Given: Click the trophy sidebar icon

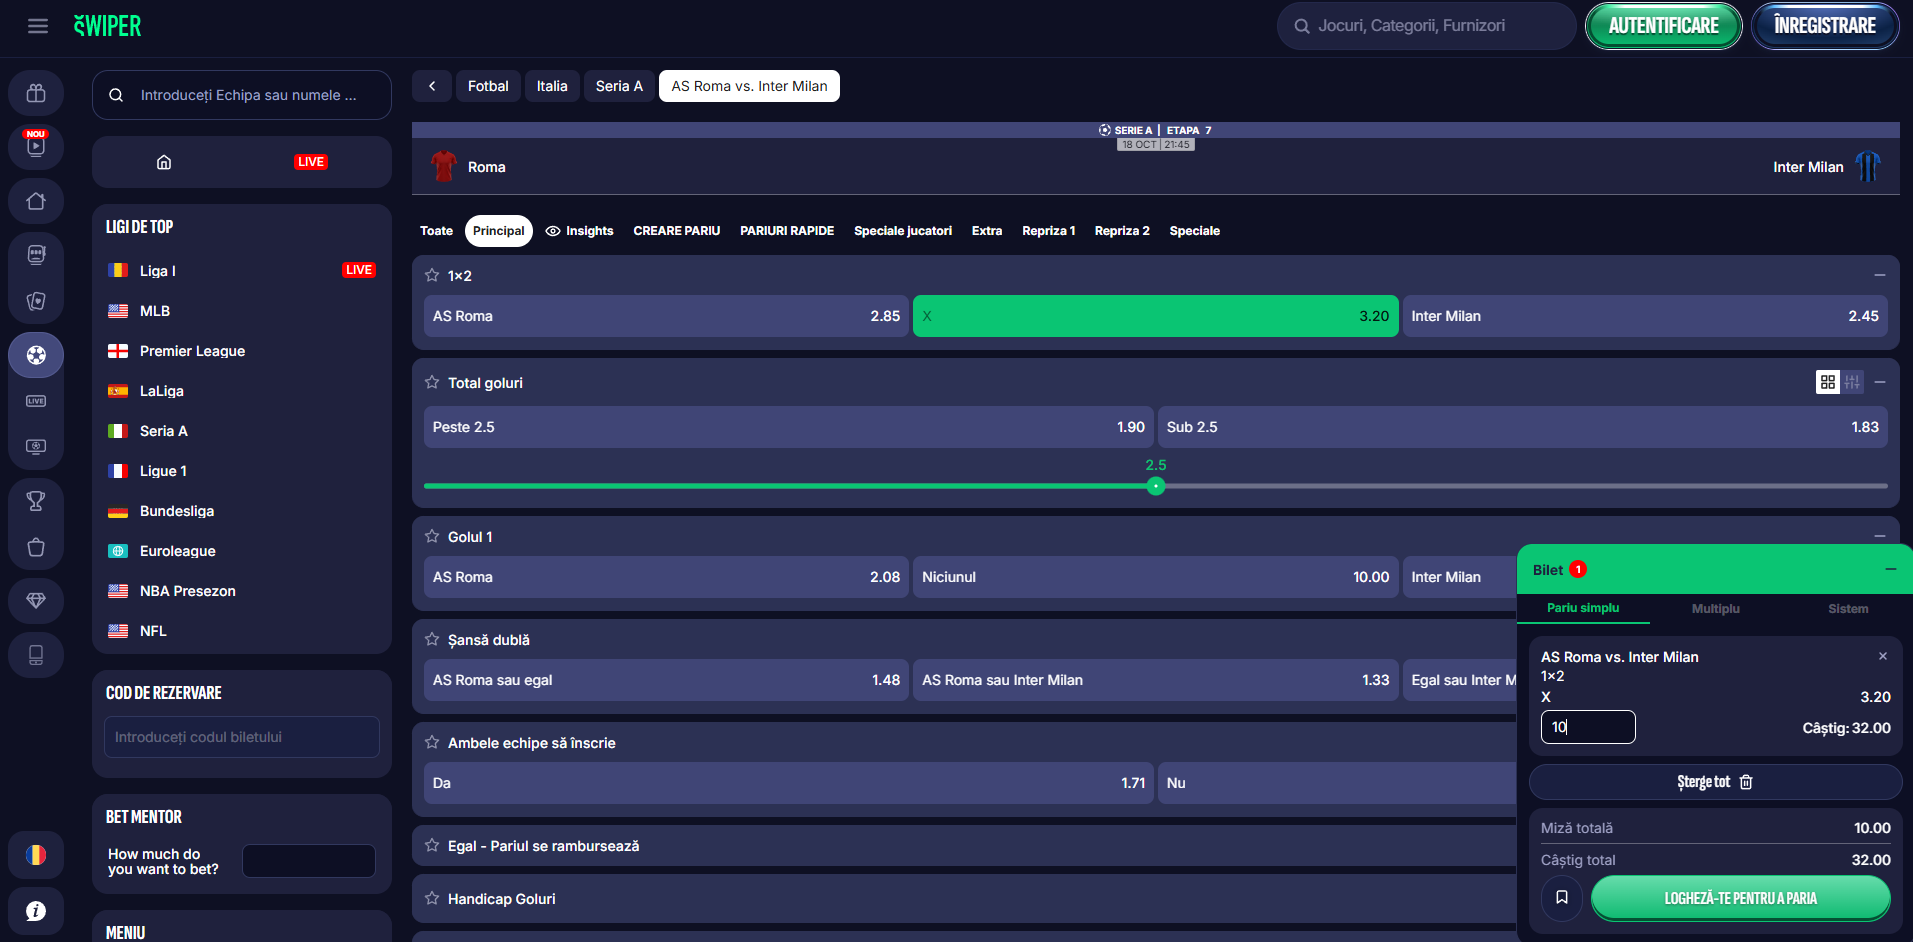Looking at the screenshot, I should coord(36,501).
